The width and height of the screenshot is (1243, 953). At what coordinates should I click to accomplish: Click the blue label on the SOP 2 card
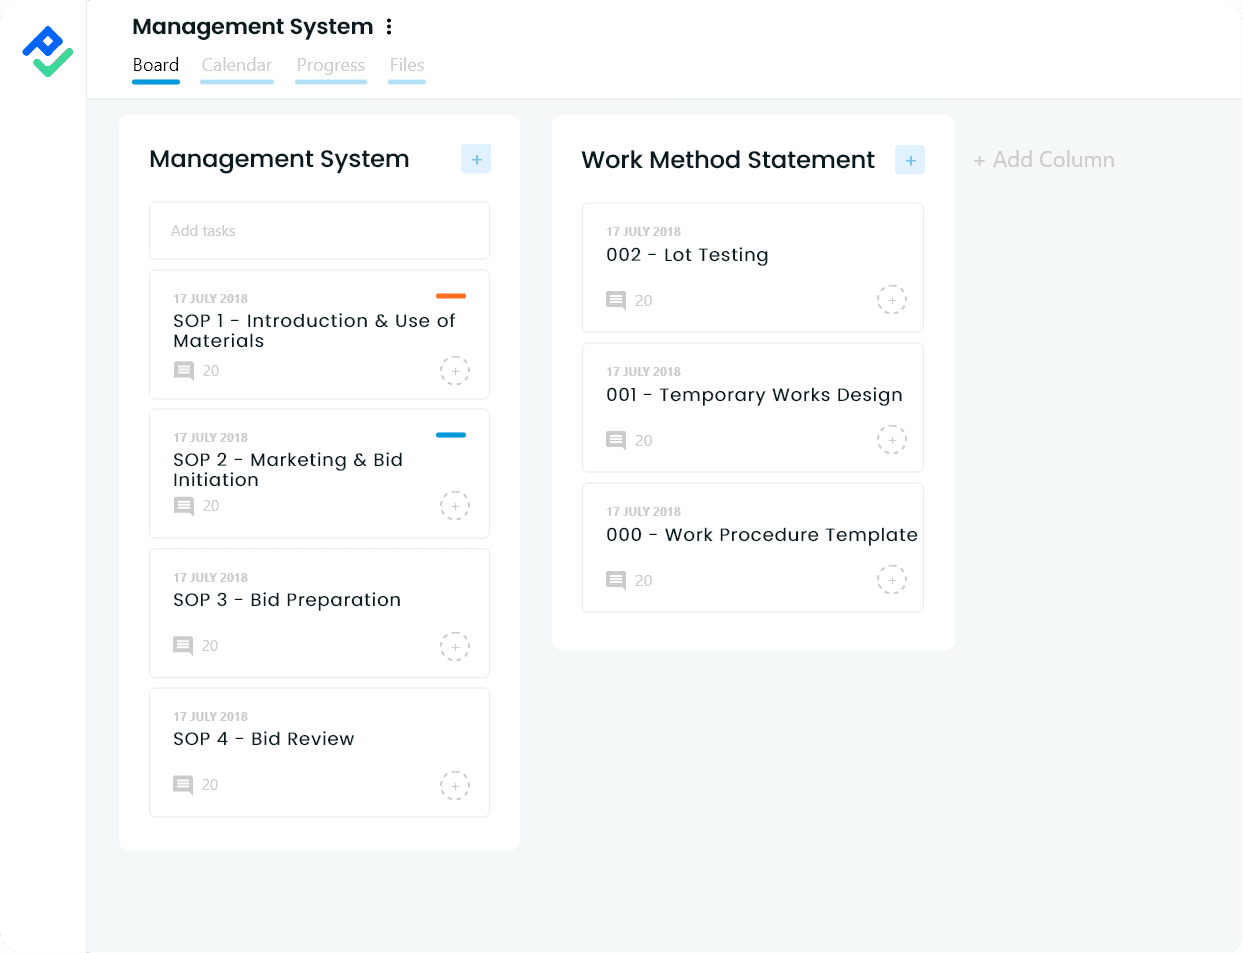tap(451, 435)
